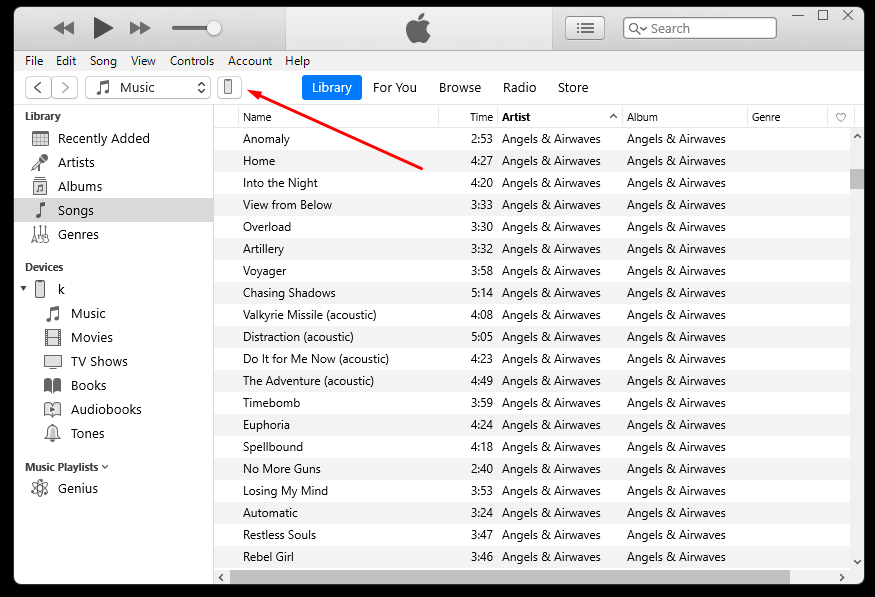Sort by the Album column header
The width and height of the screenshot is (875, 597).
pos(685,117)
